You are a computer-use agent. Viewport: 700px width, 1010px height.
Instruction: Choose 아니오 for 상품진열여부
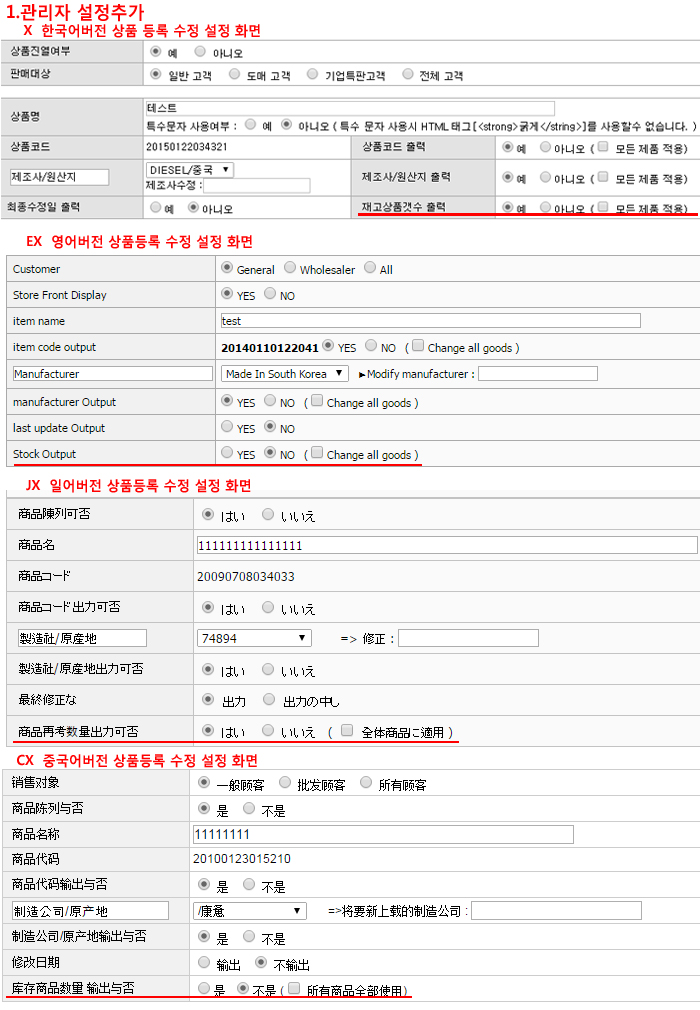click(x=200, y=51)
